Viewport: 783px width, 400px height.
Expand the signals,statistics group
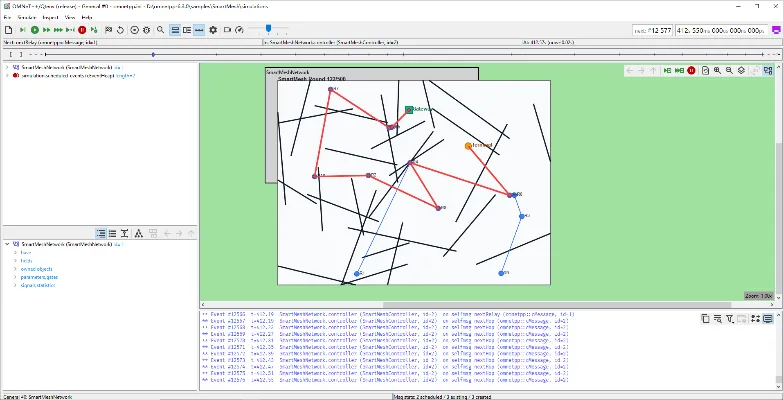point(15,285)
